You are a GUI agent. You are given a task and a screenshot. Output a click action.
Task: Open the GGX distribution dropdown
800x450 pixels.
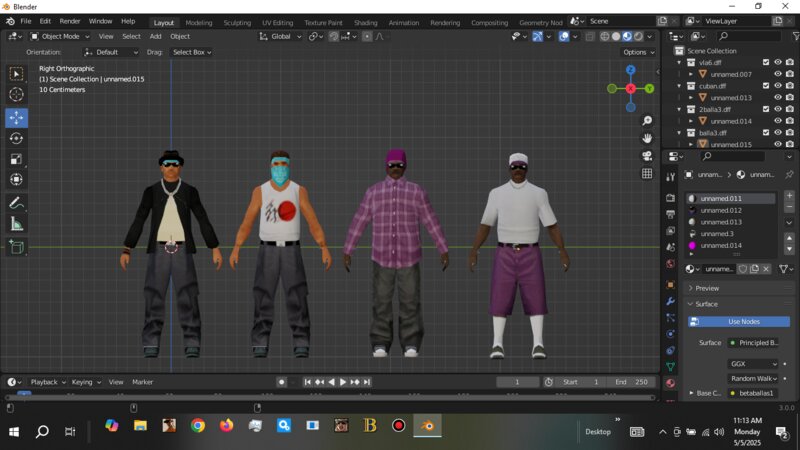click(753, 364)
